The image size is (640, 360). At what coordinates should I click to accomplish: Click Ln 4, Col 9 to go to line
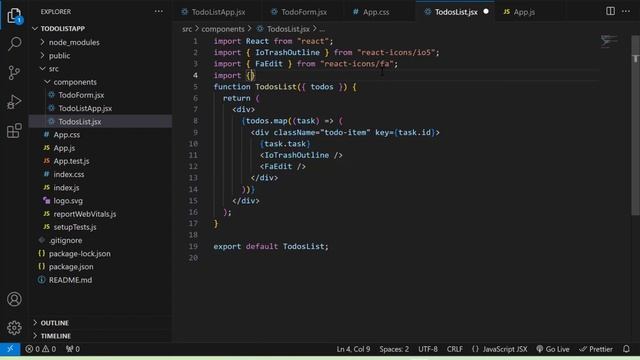pos(353,349)
